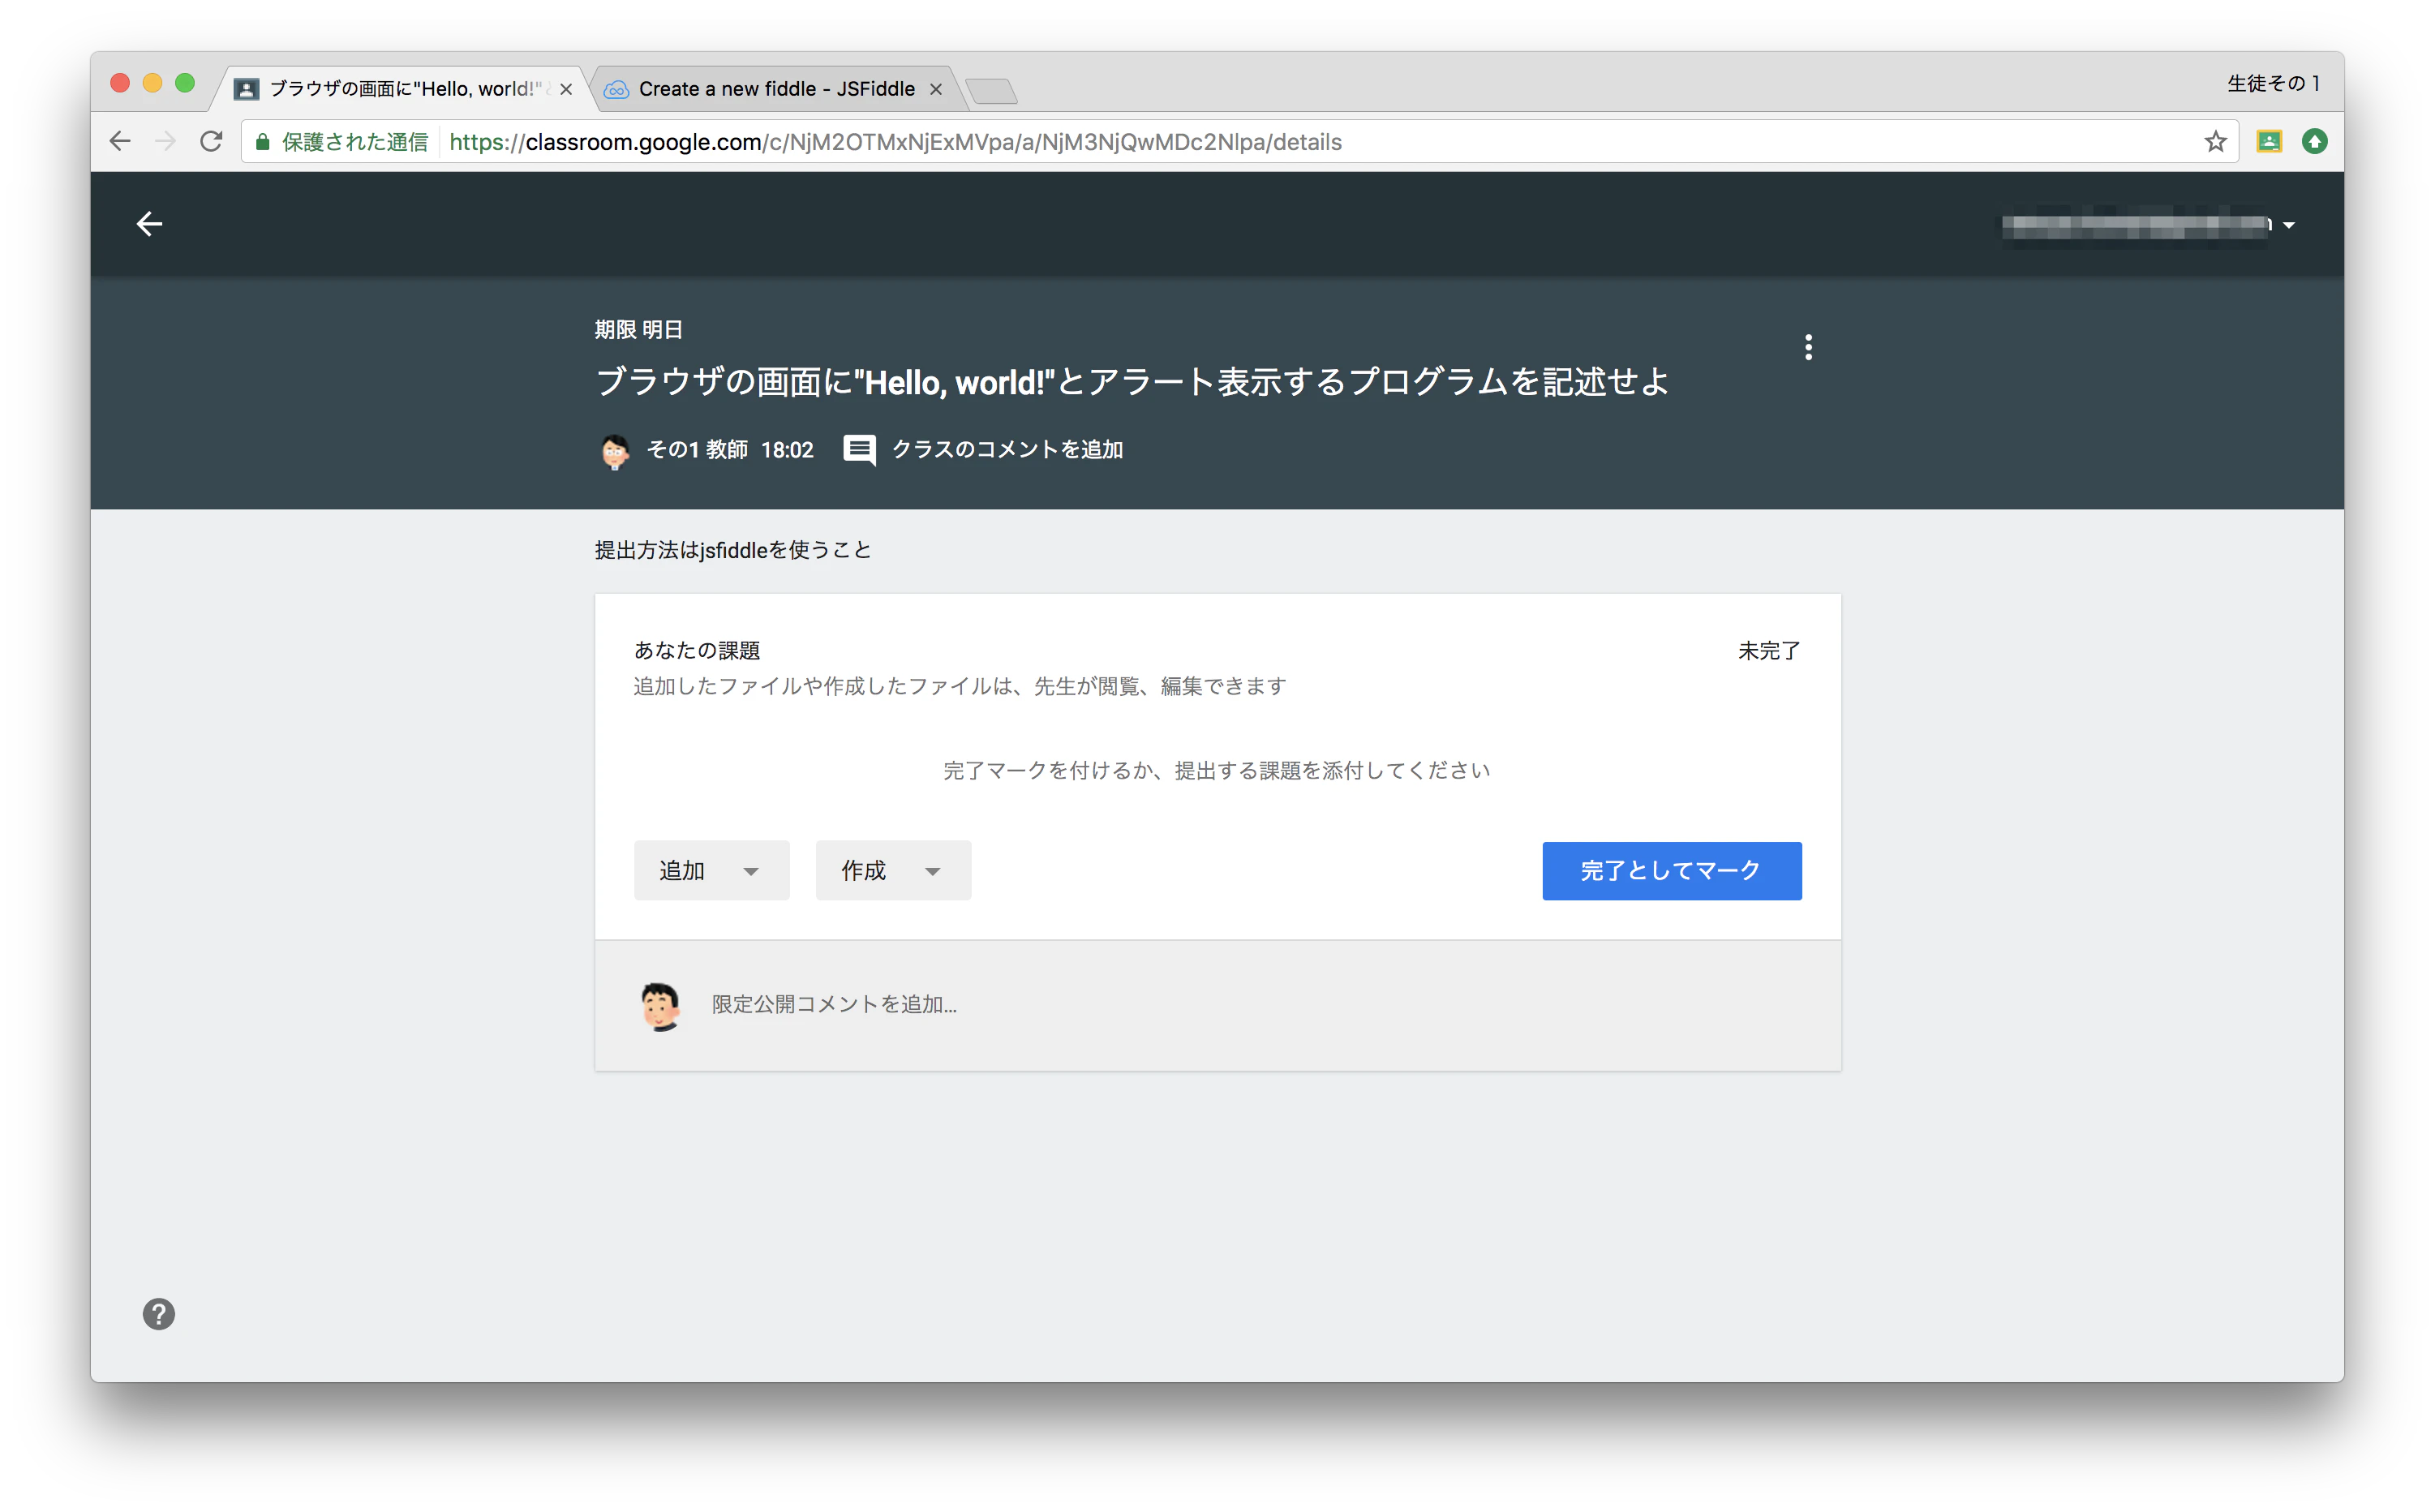Open the blurred account name dropdown
Viewport: 2435px width, 1512px height.
tap(2148, 225)
